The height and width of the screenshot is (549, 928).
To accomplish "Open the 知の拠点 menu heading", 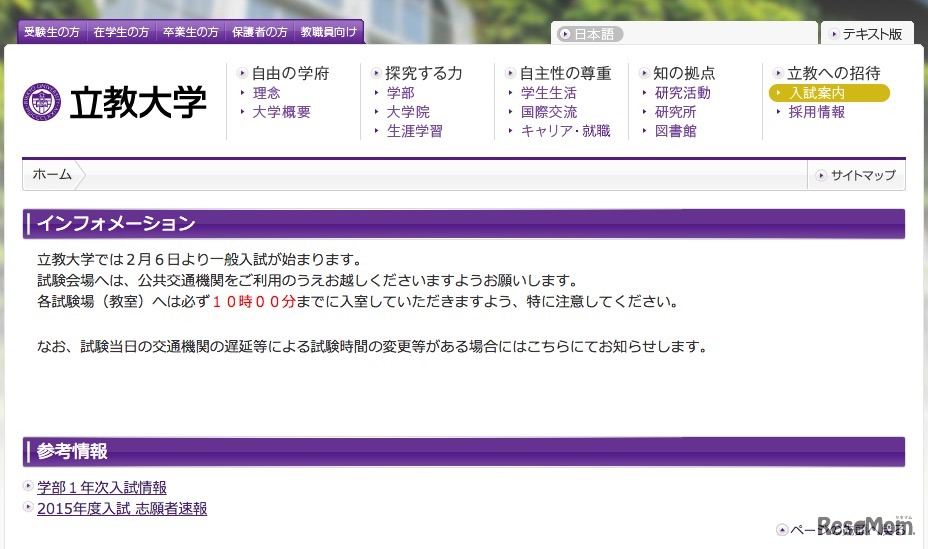I will pos(684,73).
